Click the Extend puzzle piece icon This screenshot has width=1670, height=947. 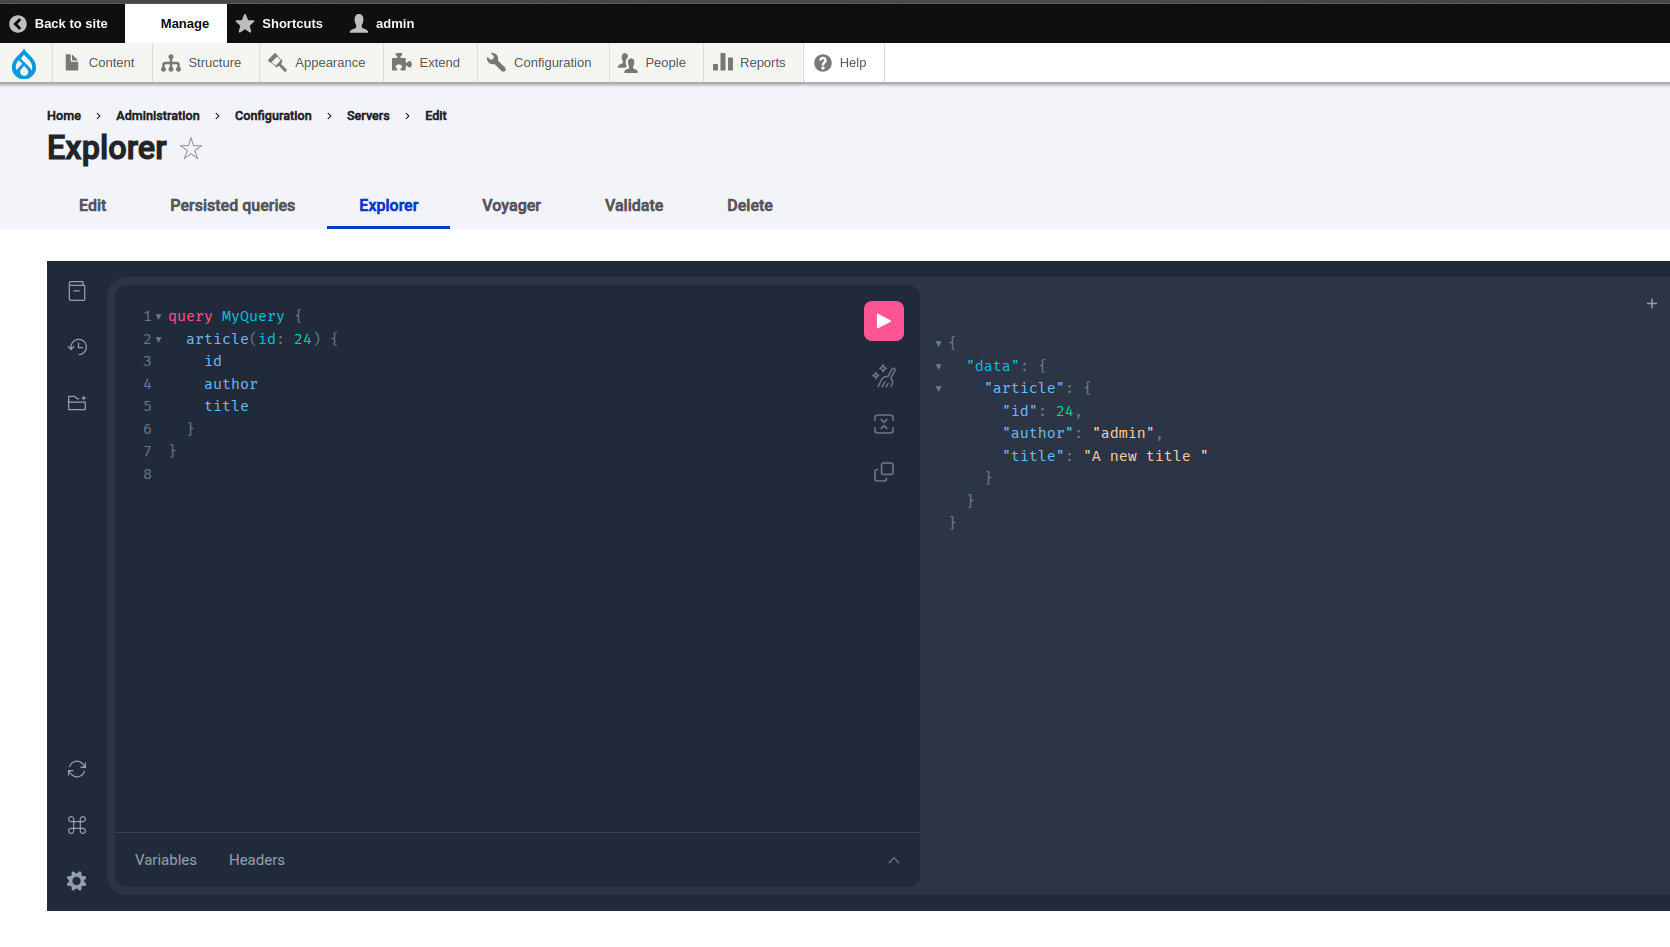click(401, 62)
